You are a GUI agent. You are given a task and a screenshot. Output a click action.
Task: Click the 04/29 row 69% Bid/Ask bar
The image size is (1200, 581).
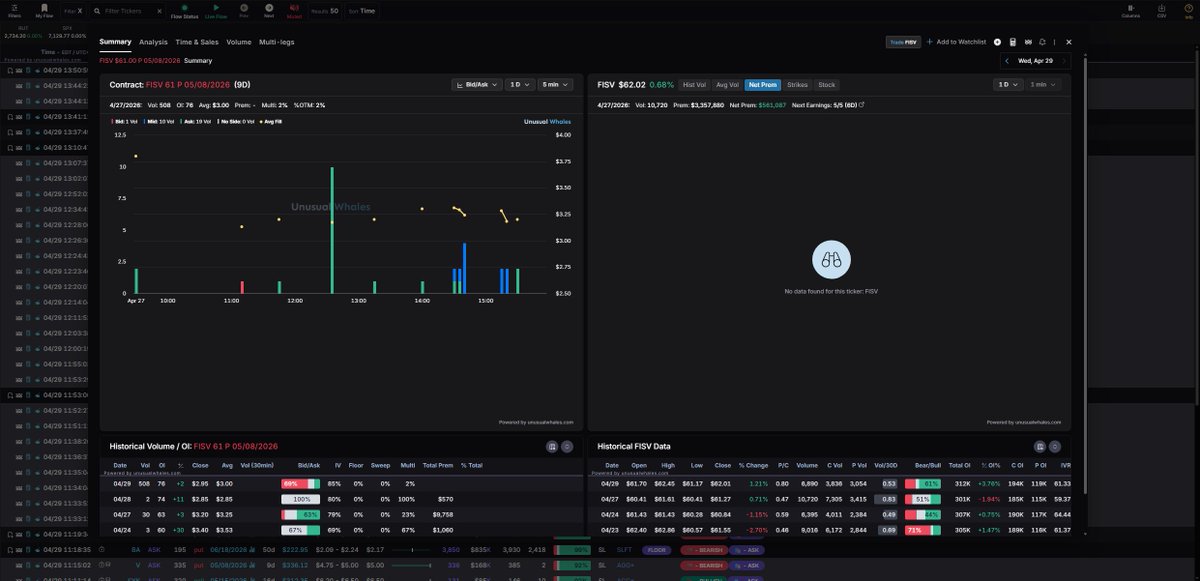[x=301, y=483]
